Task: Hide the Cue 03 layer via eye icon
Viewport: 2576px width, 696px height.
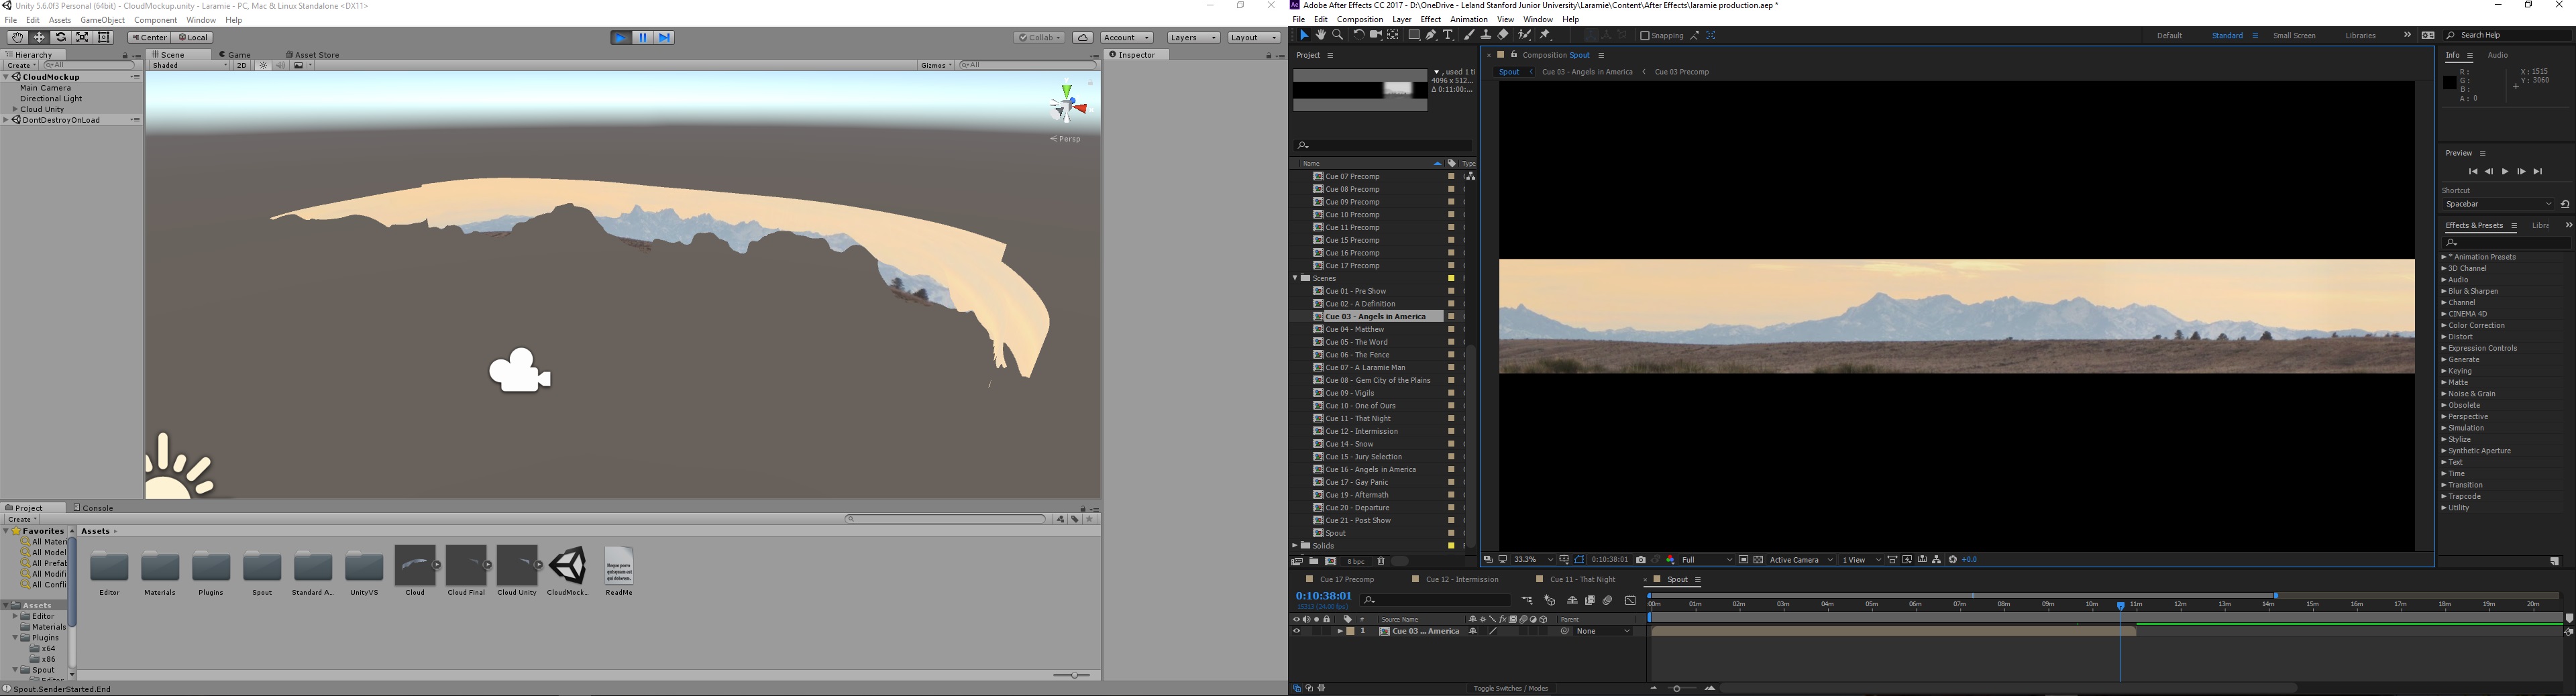Action: click(x=1297, y=632)
